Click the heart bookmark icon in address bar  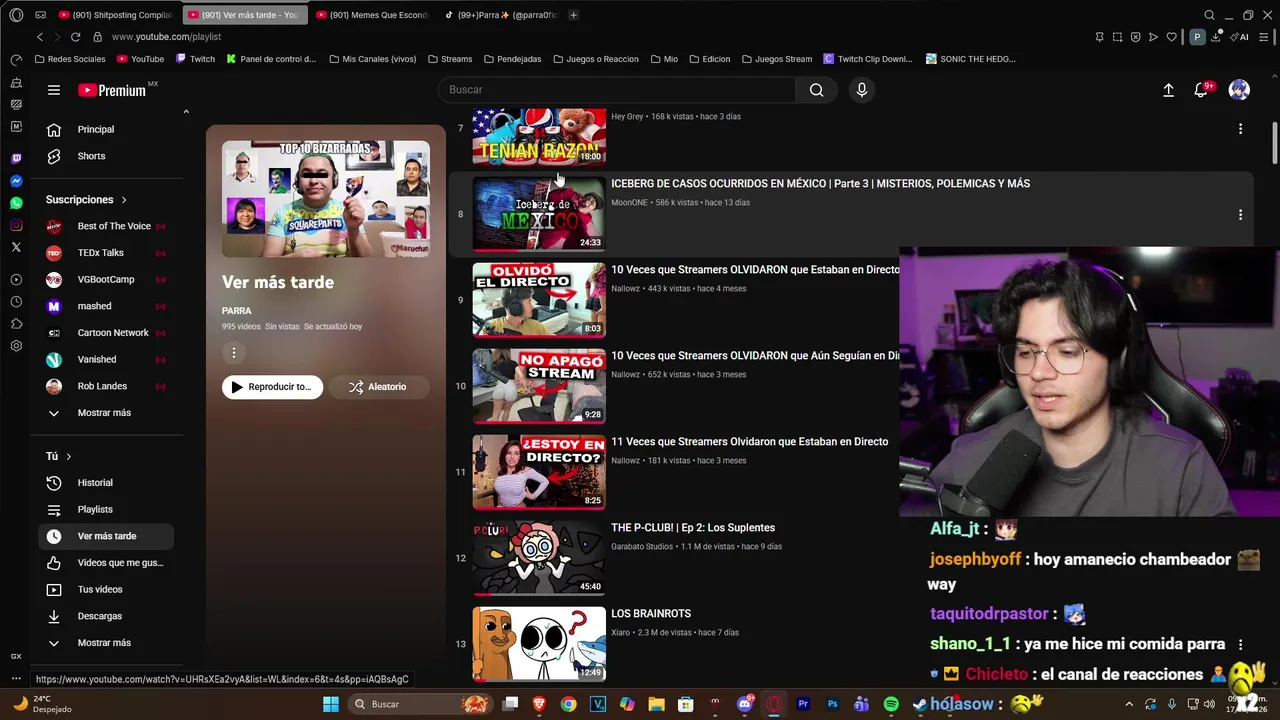click(x=1171, y=37)
